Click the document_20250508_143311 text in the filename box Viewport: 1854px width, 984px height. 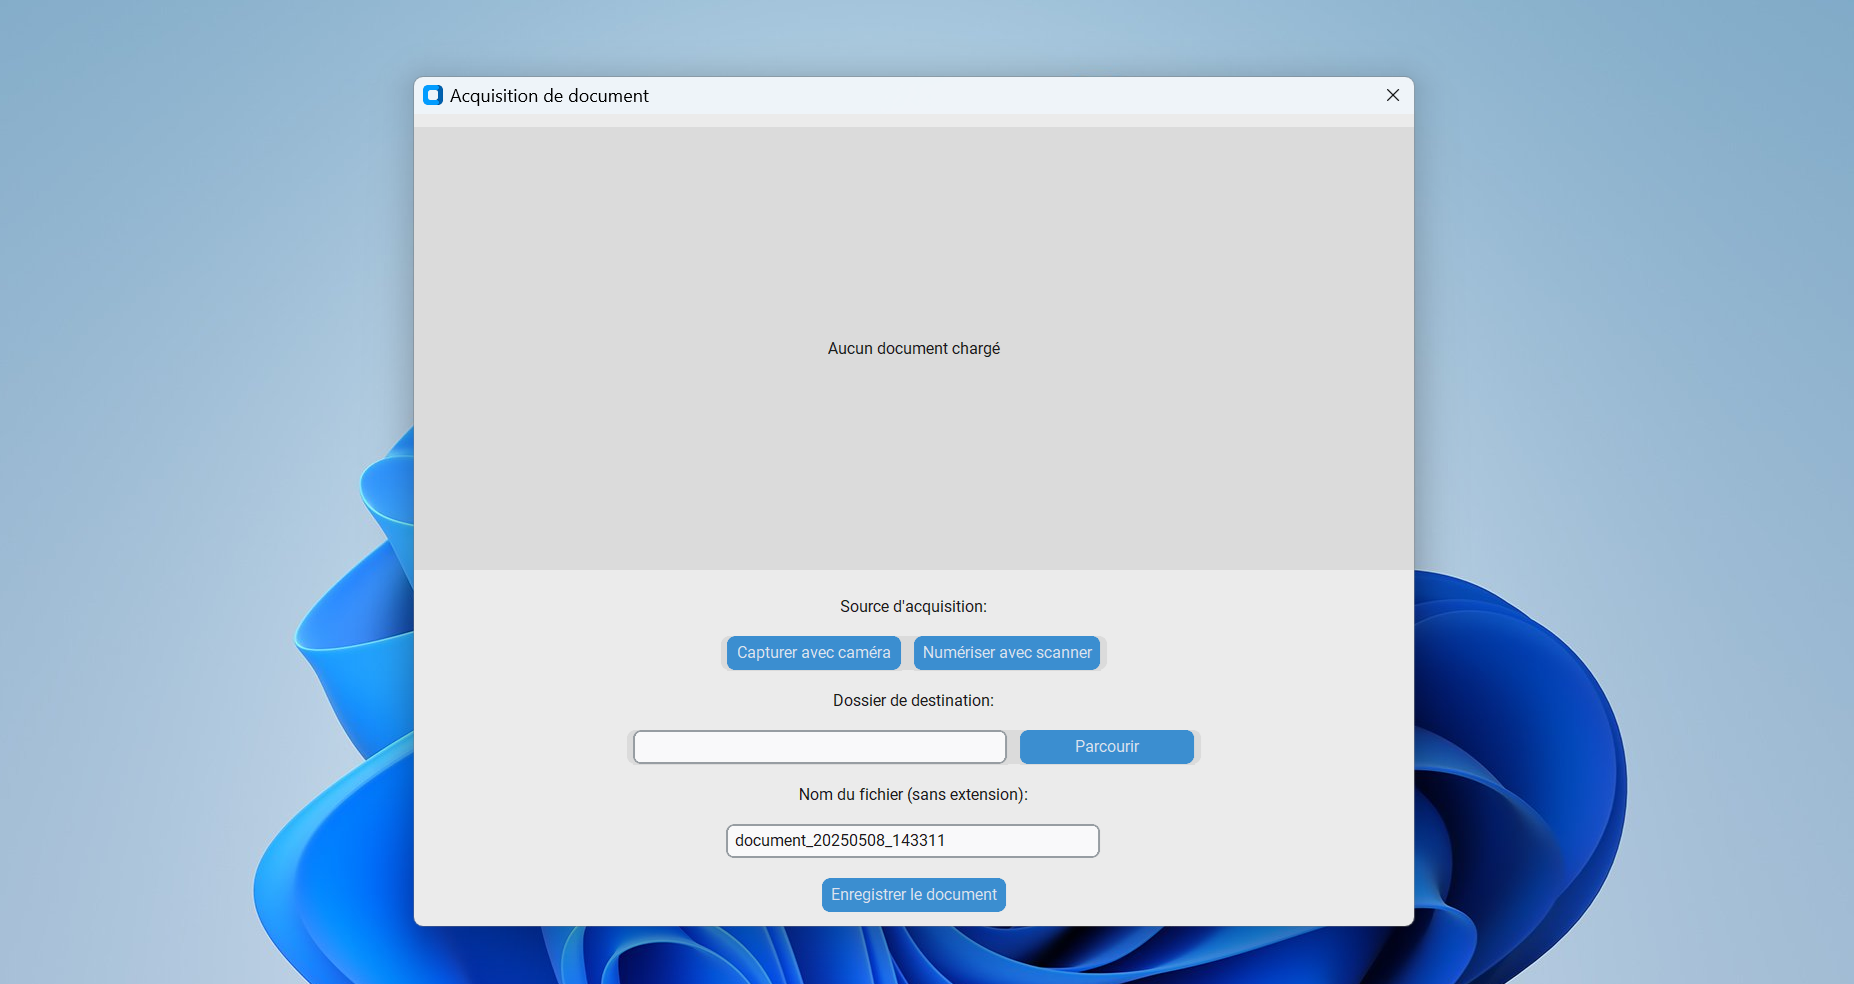click(x=840, y=841)
